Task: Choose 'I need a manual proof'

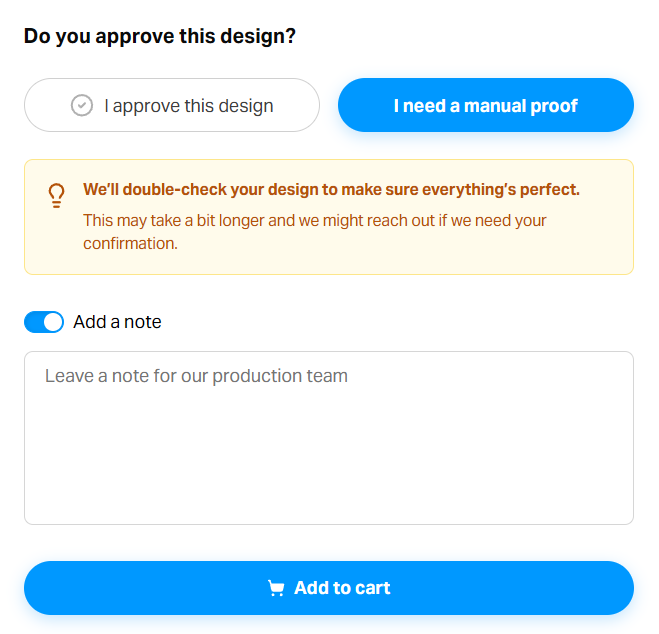Action: point(485,105)
